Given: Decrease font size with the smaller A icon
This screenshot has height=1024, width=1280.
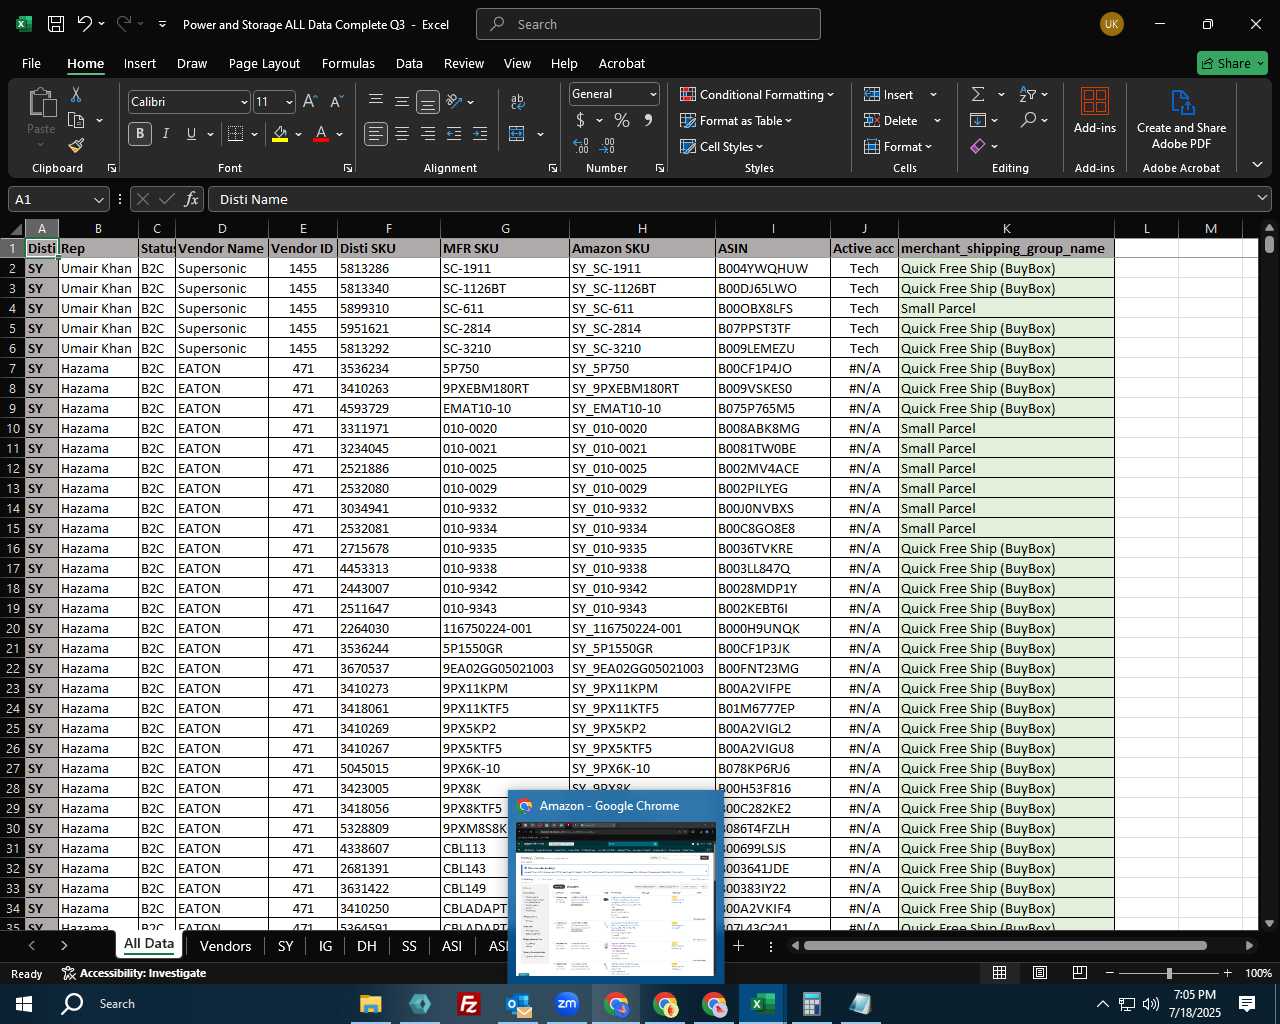Looking at the screenshot, I should tap(336, 101).
